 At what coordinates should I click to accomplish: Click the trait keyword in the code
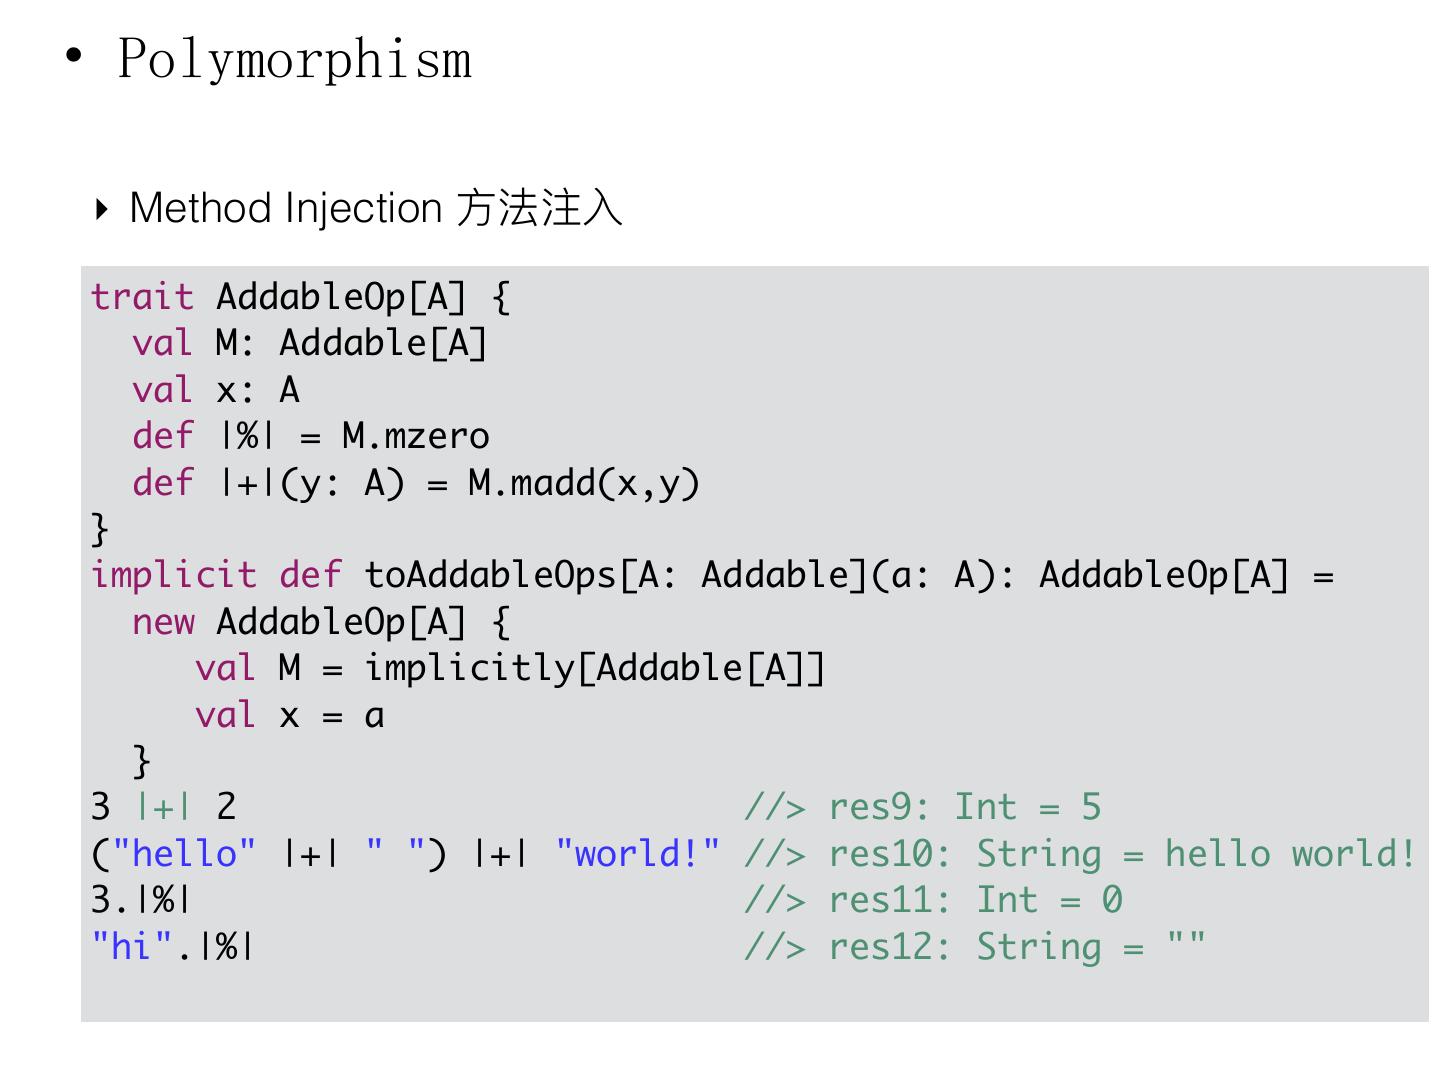point(142,297)
